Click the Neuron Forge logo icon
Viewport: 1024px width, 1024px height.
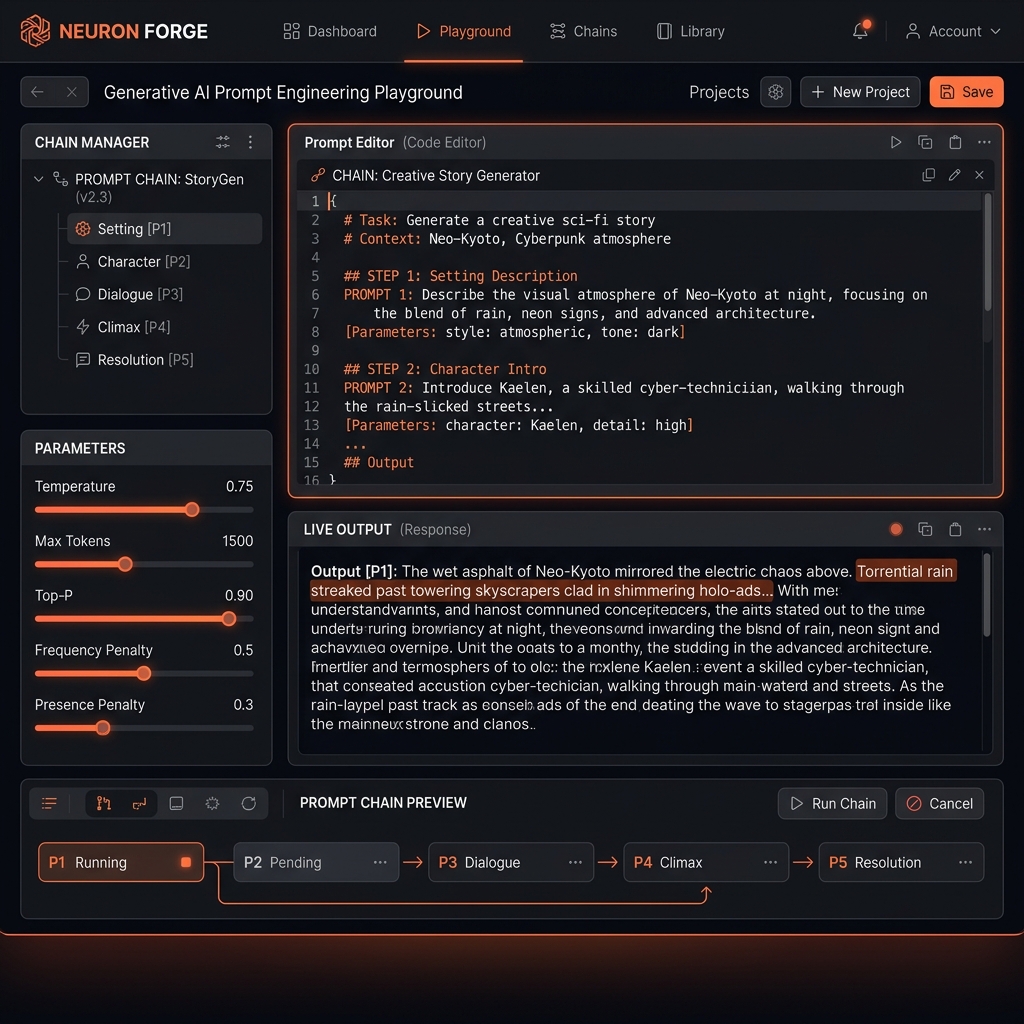coord(35,31)
